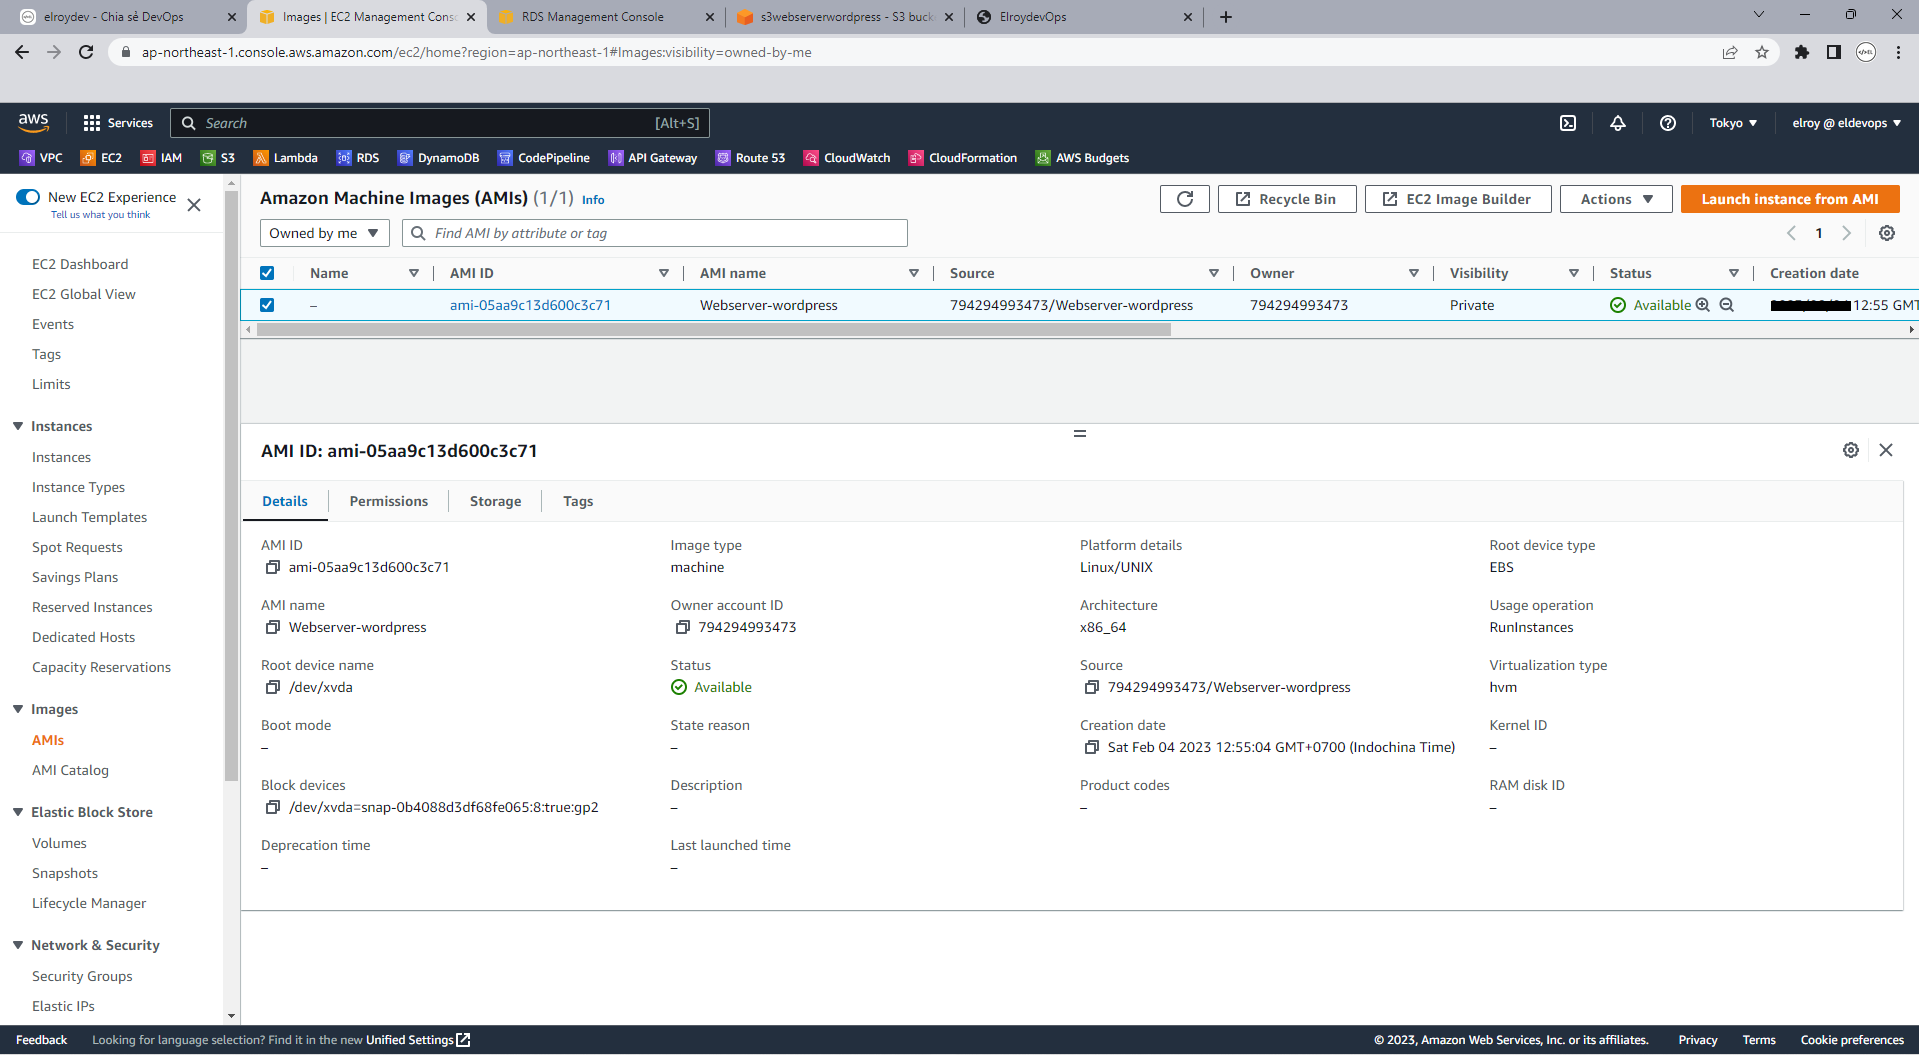Open the CodePipeline shortcut in favorites bar
Viewport: 1919px width, 1055px height.
[544, 158]
